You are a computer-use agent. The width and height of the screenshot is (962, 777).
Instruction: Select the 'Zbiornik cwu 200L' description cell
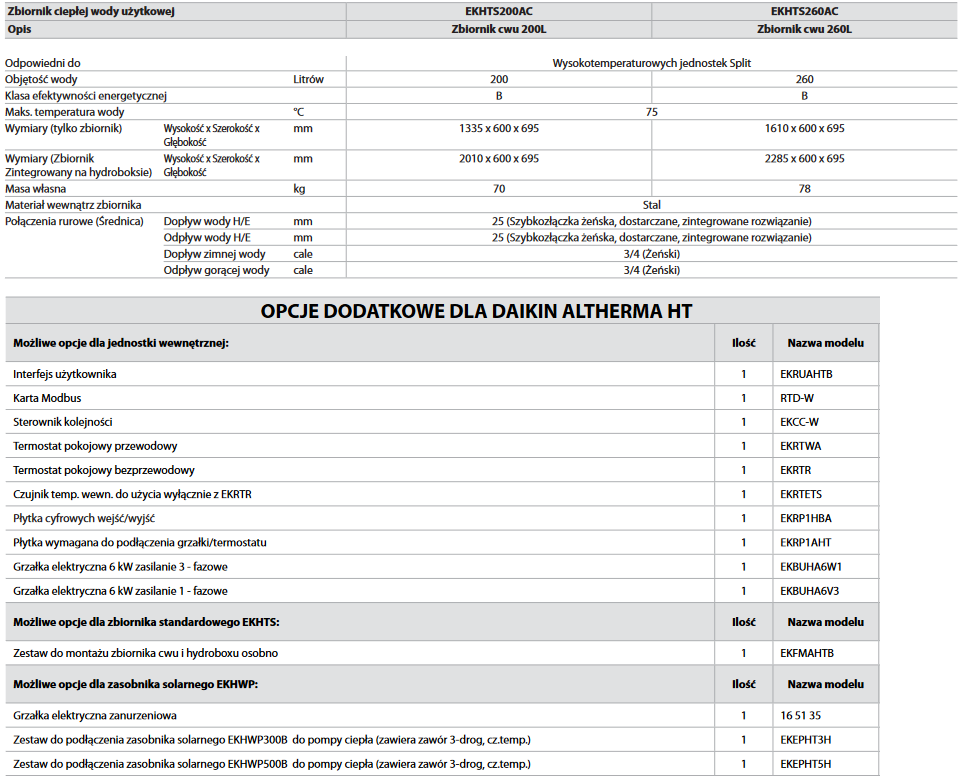(x=498, y=29)
